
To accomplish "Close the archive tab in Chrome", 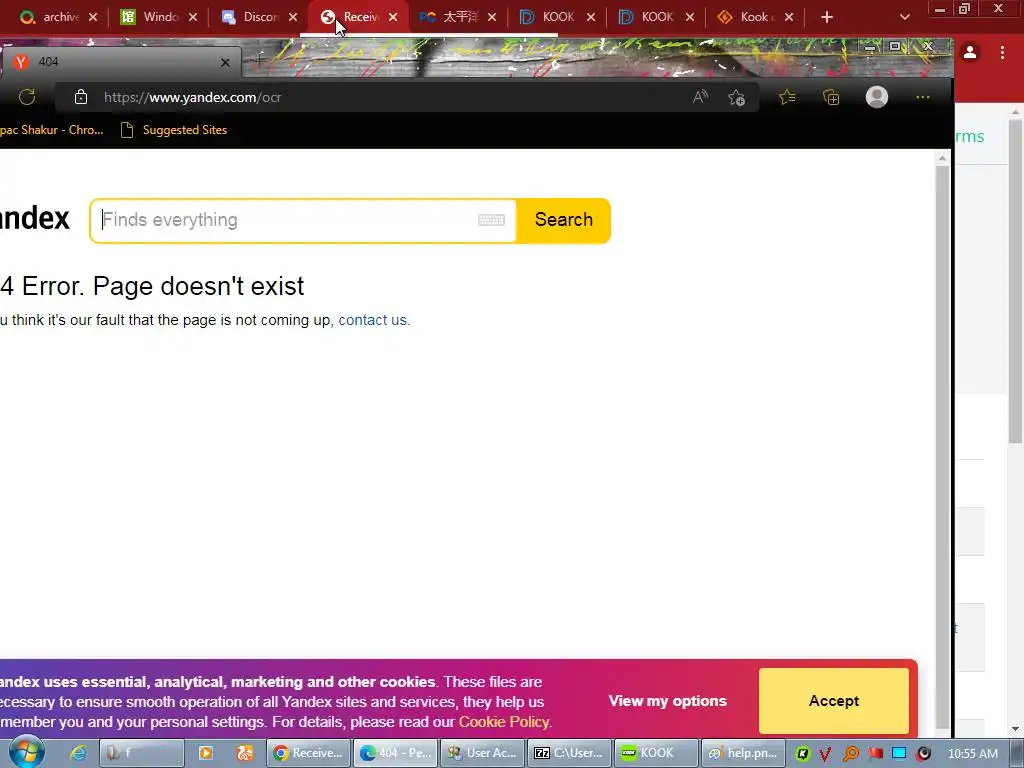I will pyautogui.click(x=93, y=17).
